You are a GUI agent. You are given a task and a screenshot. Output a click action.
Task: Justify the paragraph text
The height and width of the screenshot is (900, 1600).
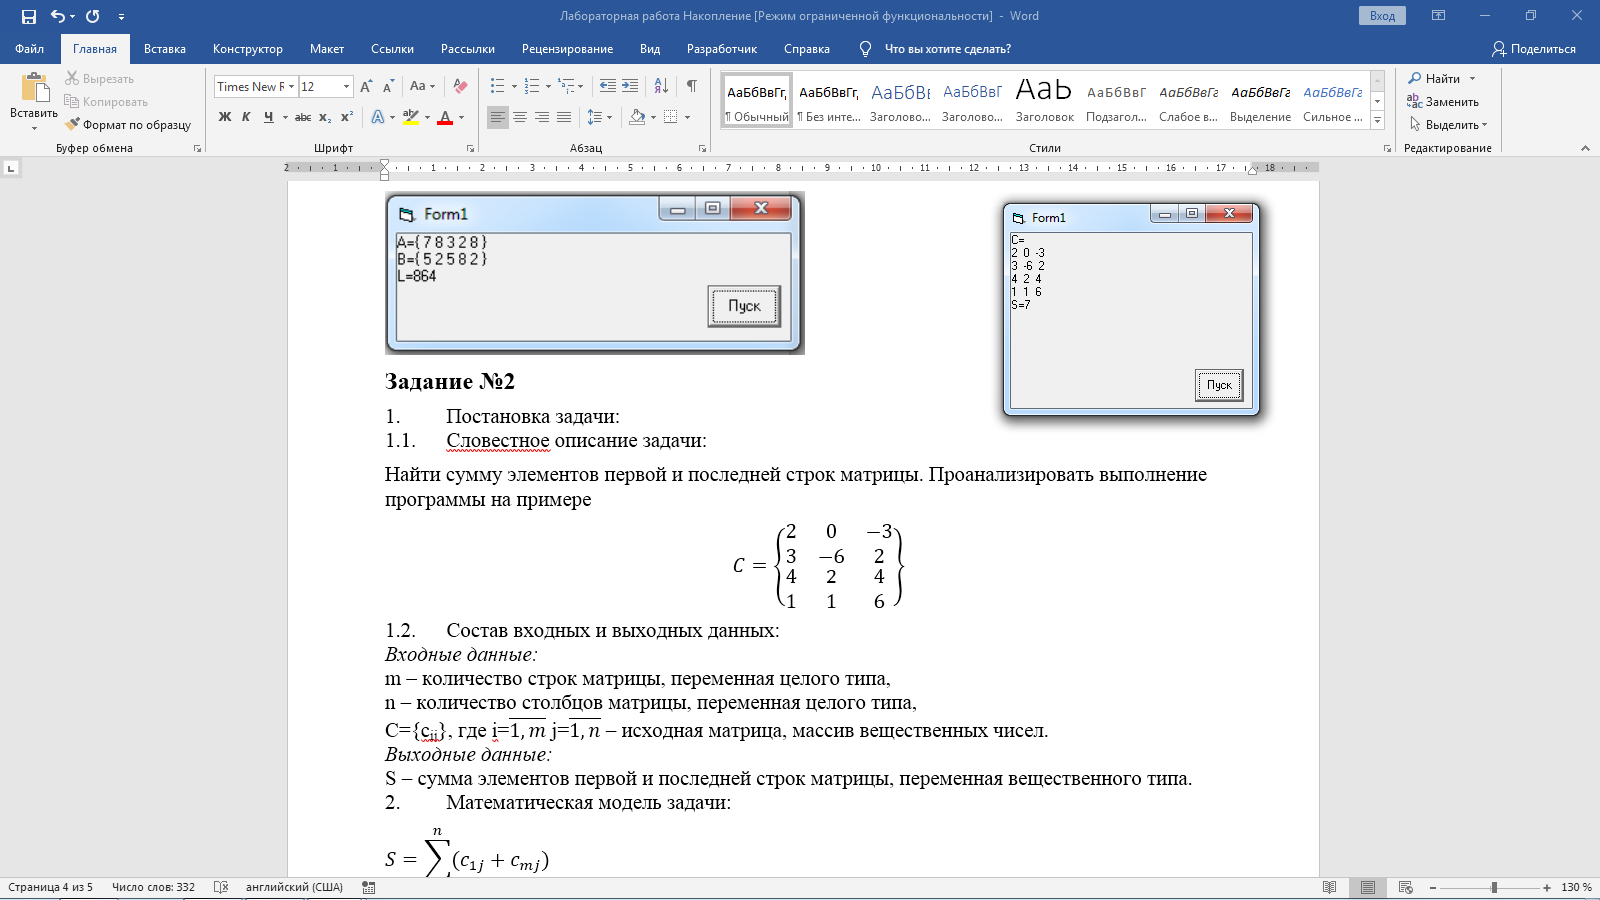[564, 117]
